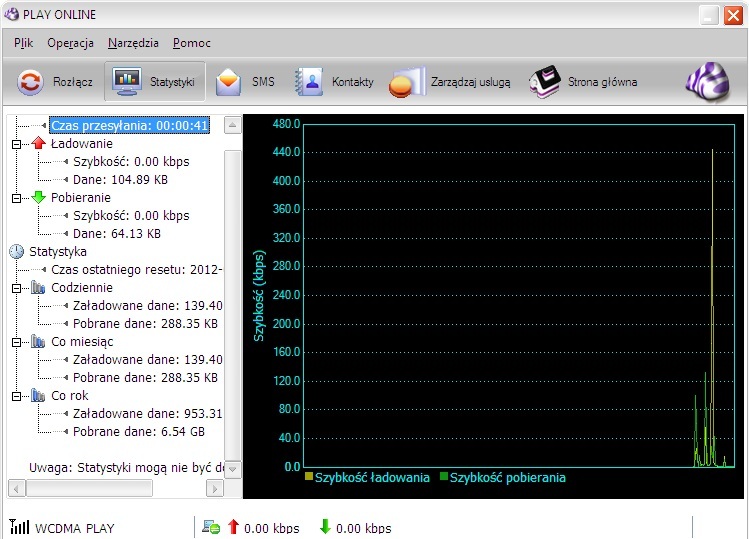
Task: Select Załadowane dane: 953.31 row
Action: pos(148,414)
